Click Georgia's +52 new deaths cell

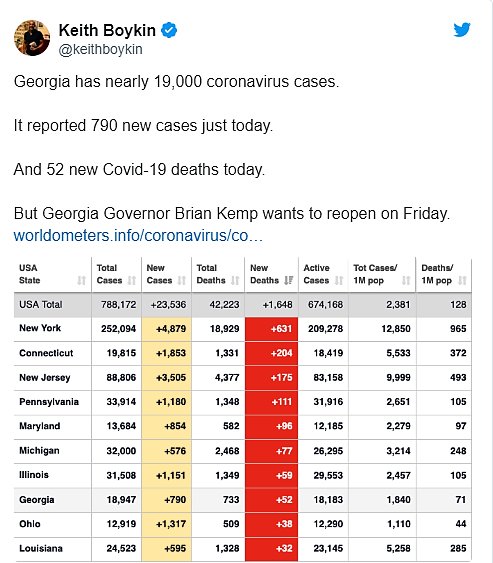tap(271, 500)
